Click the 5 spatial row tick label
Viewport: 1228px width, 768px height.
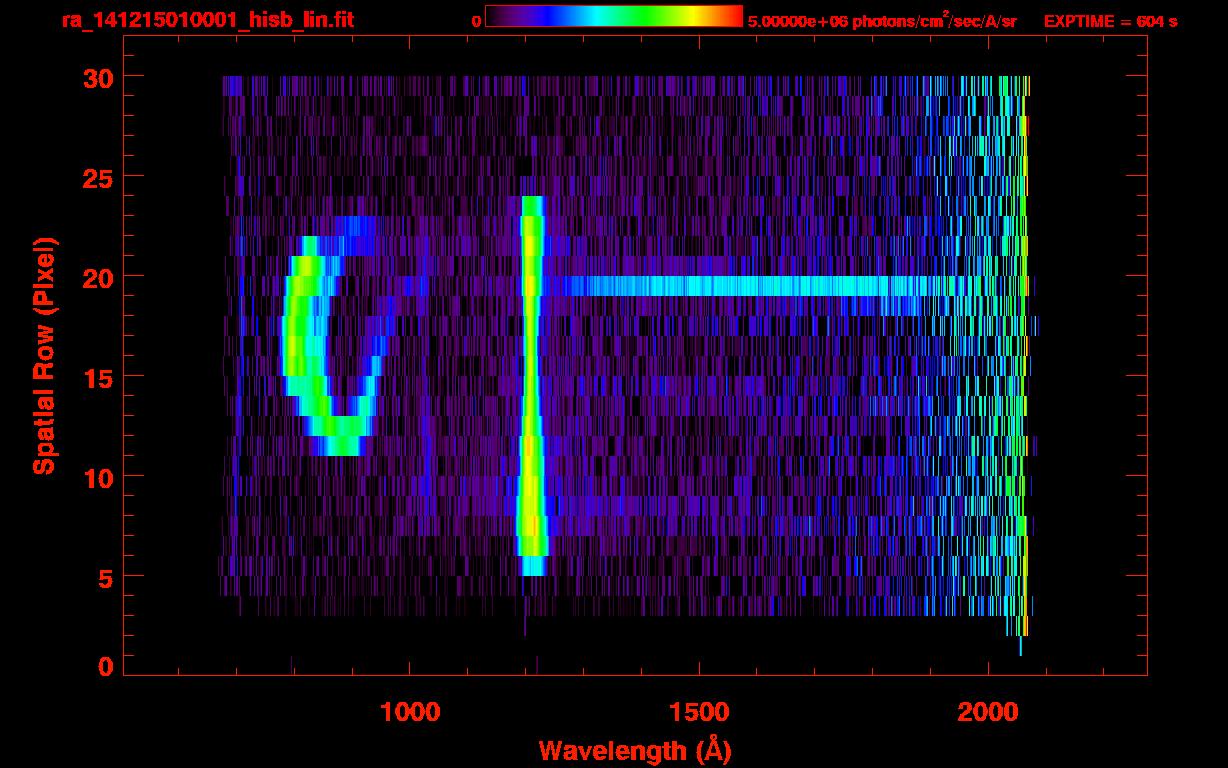click(106, 577)
